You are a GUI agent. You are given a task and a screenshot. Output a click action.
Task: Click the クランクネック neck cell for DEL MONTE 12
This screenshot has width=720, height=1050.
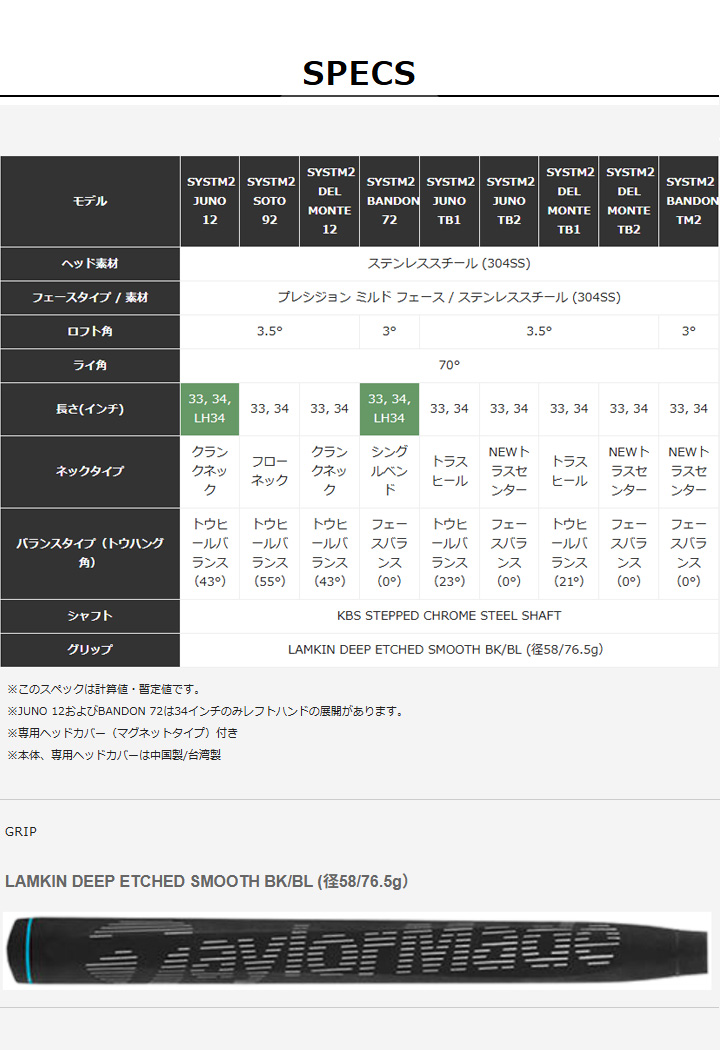(x=330, y=471)
